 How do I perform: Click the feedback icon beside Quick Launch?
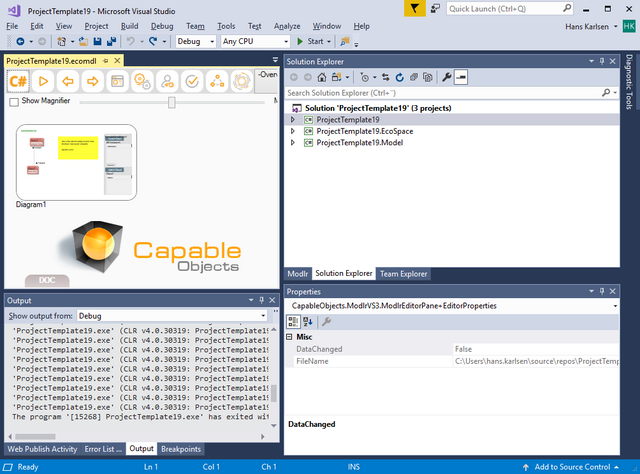(436, 9)
